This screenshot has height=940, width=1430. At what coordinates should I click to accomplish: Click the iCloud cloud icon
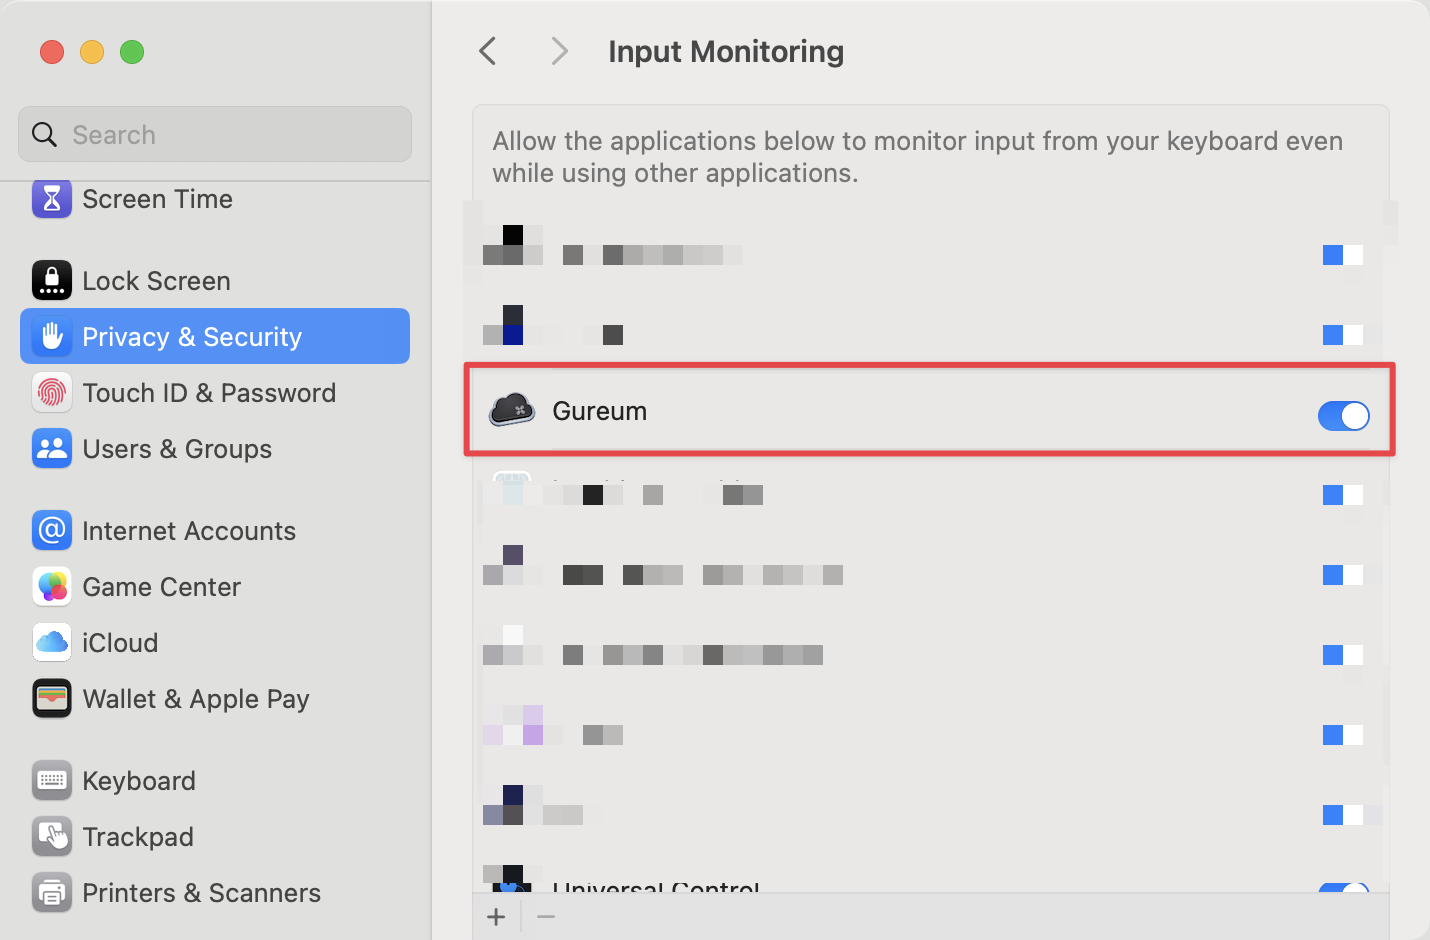point(52,643)
